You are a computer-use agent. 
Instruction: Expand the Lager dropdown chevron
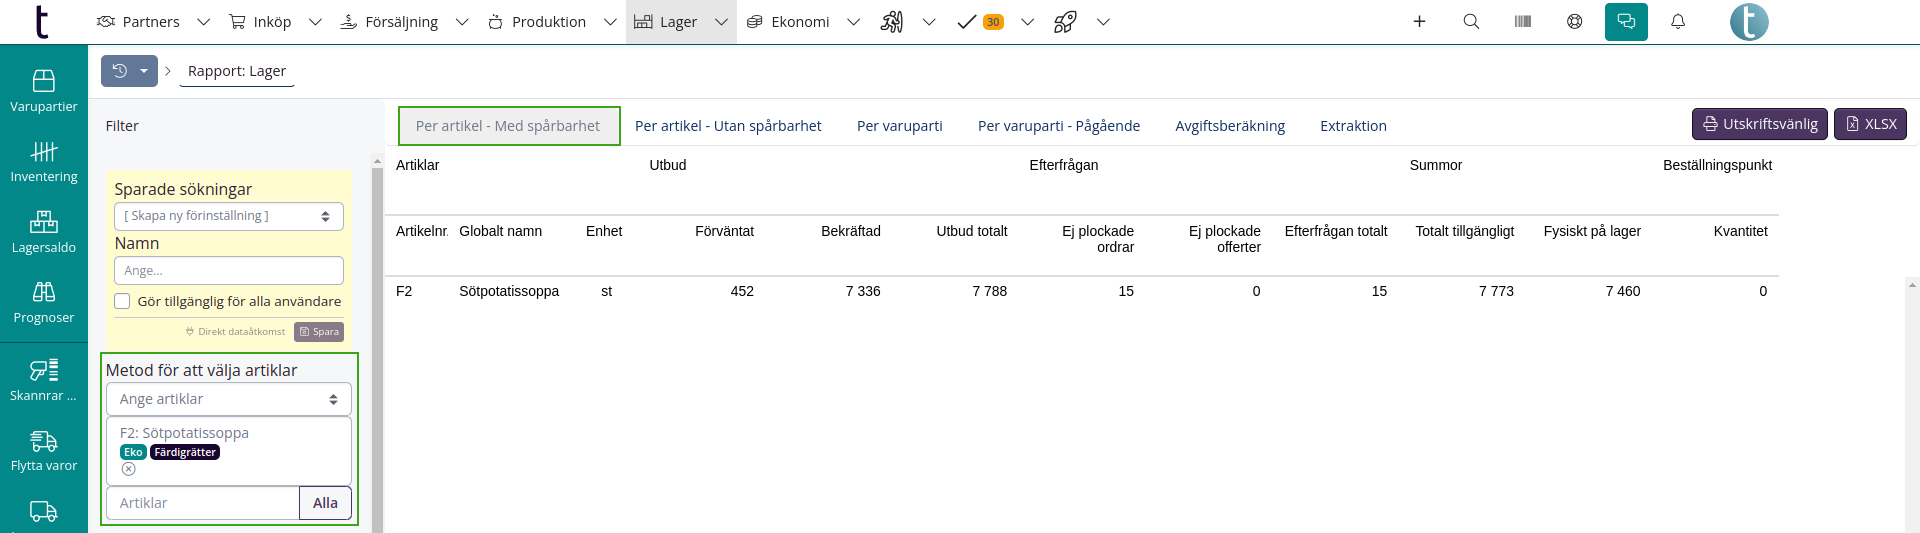pos(721,22)
